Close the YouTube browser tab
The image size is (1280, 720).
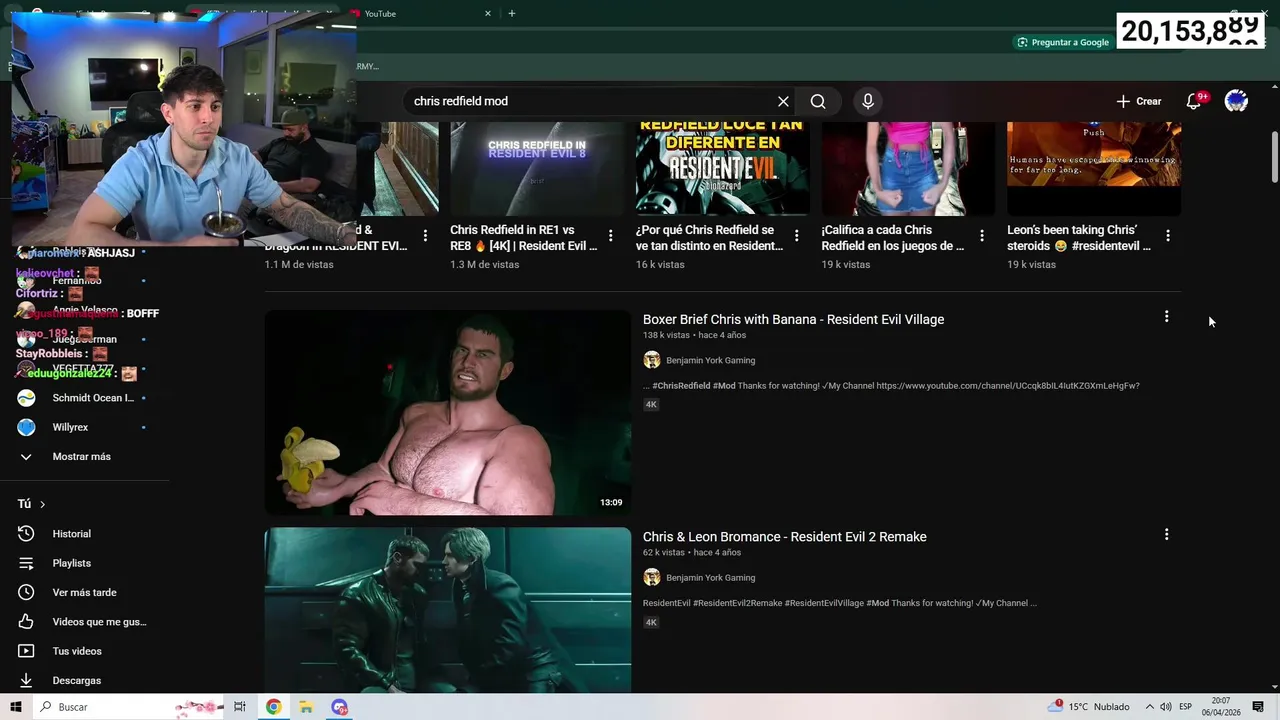[x=488, y=14]
